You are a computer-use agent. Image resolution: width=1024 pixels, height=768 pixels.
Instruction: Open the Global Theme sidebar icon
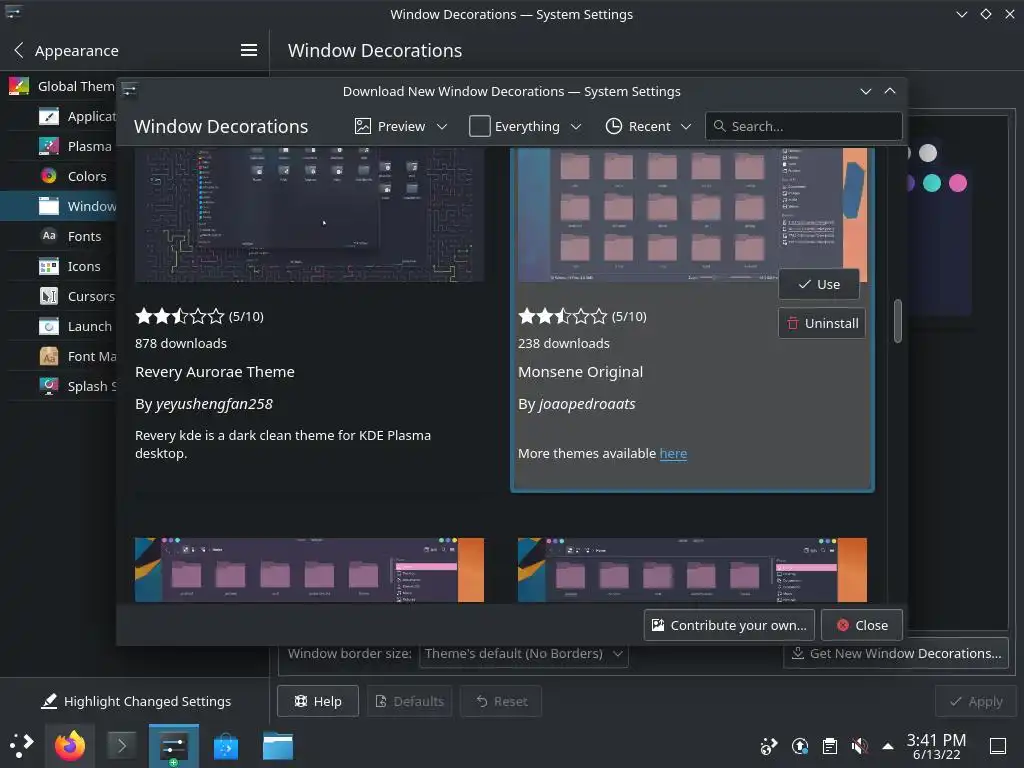(x=18, y=86)
